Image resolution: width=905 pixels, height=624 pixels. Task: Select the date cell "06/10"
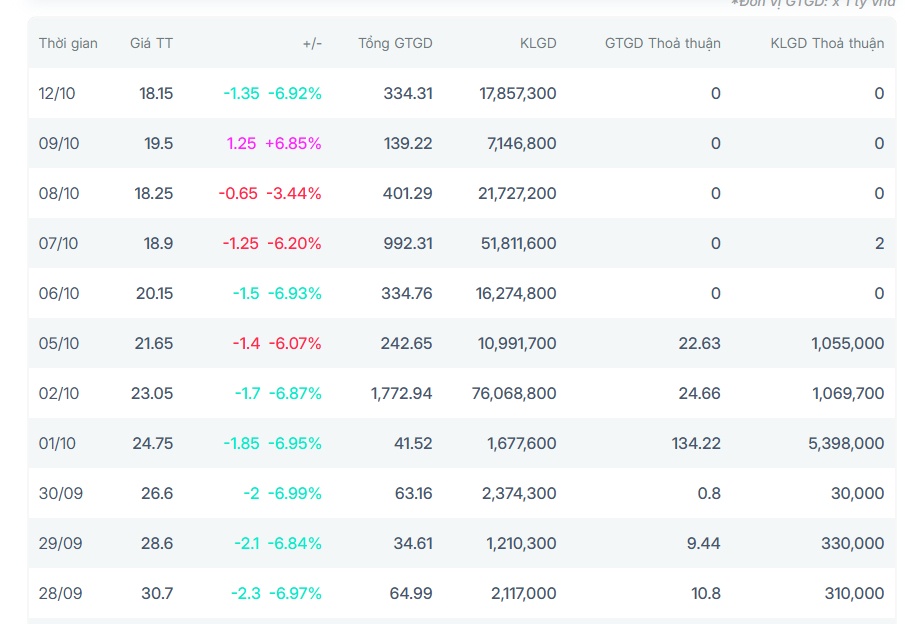(59, 293)
